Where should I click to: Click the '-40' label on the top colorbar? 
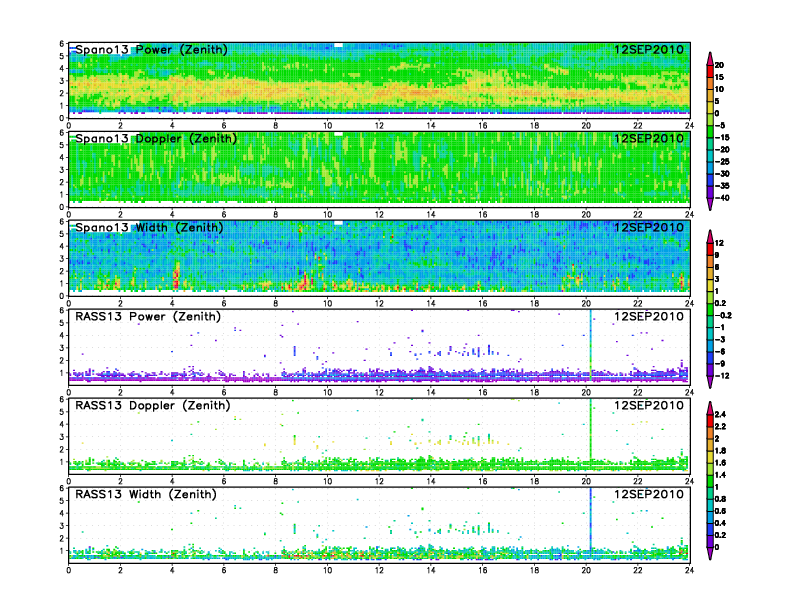(x=722, y=198)
